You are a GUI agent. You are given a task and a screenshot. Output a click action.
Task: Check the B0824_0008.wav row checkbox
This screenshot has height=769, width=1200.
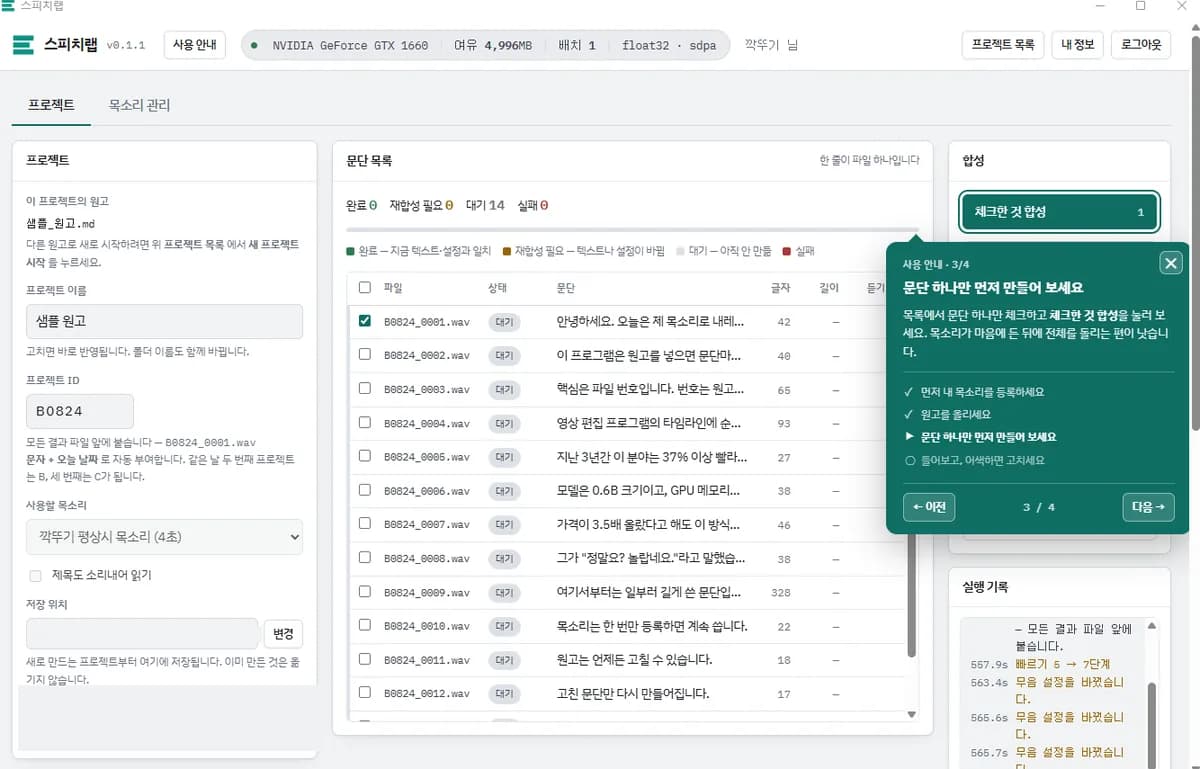click(x=364, y=559)
